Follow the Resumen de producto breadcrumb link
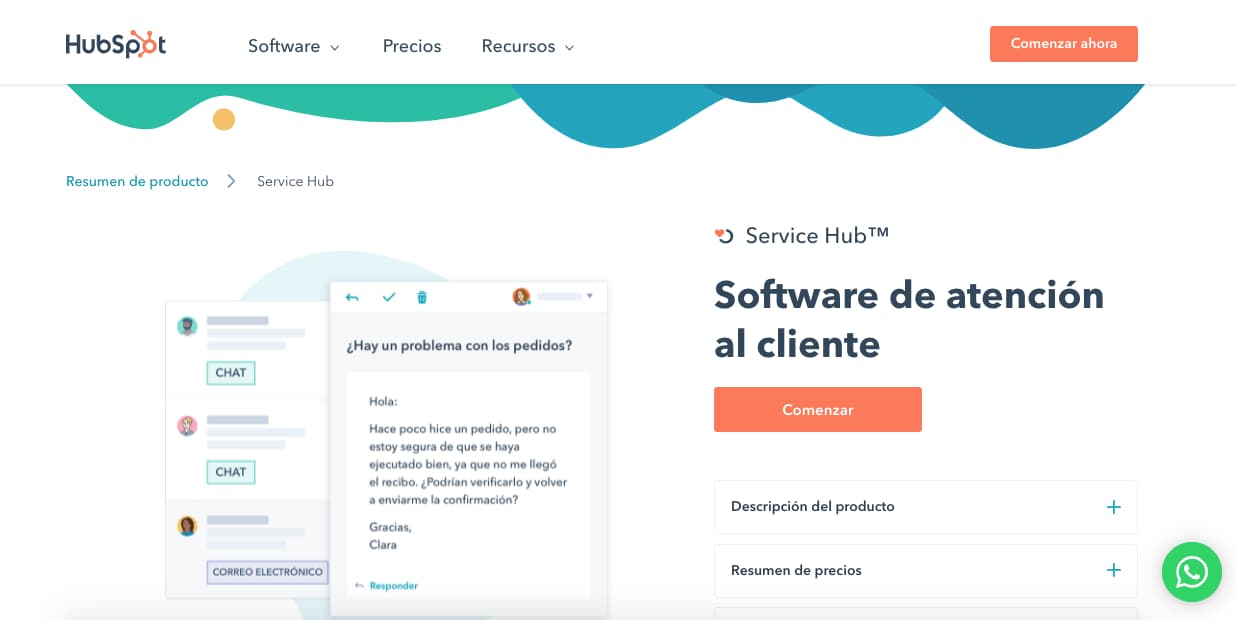The width and height of the screenshot is (1236, 620). pyautogui.click(x=137, y=181)
